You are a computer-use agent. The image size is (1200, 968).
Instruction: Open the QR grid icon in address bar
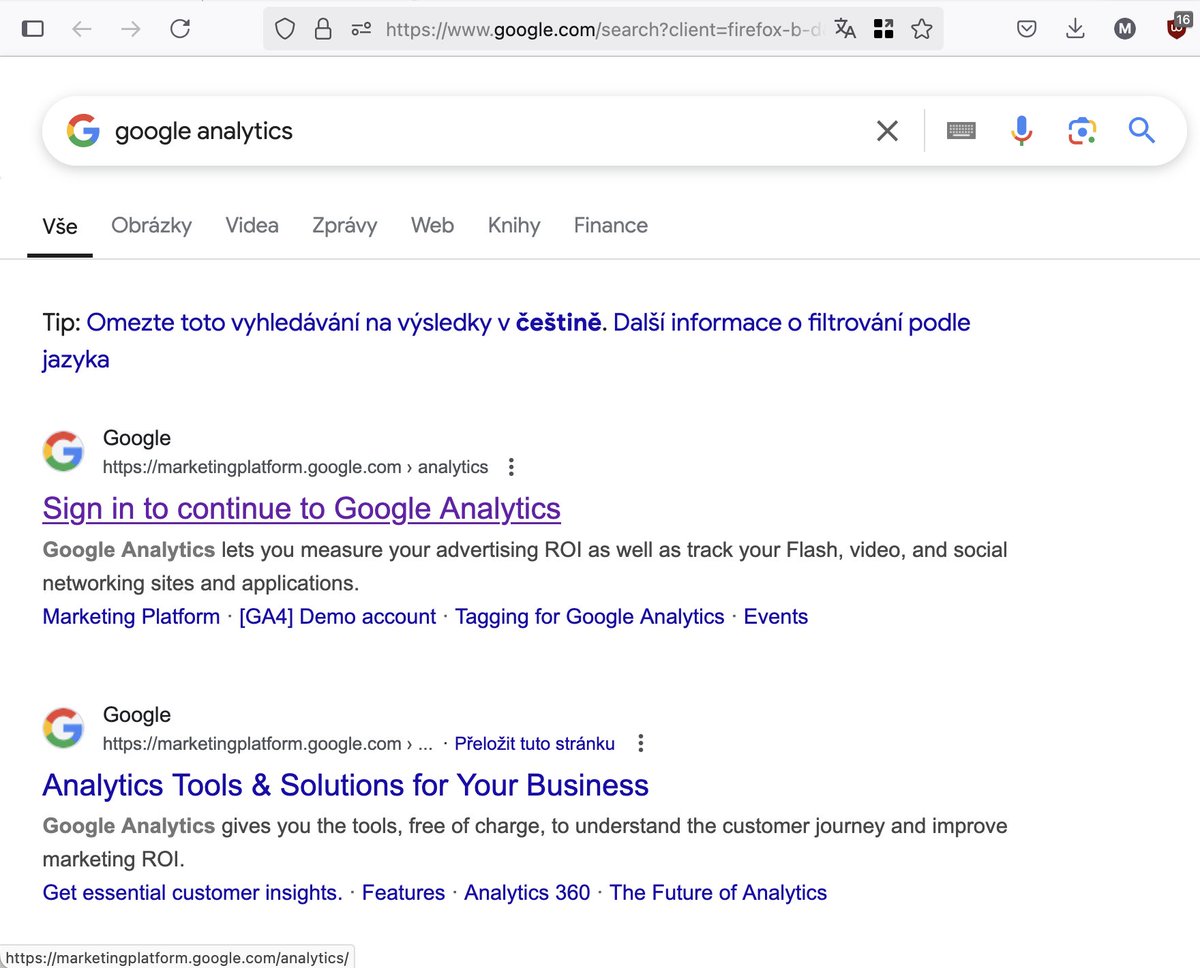point(883,29)
